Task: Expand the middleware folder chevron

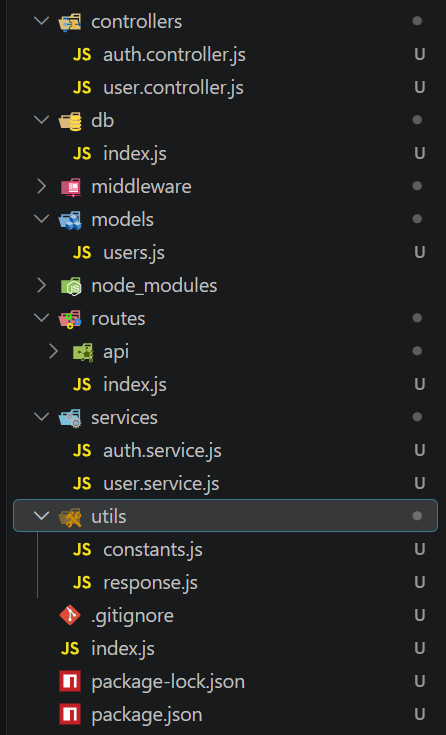Action: 42,187
